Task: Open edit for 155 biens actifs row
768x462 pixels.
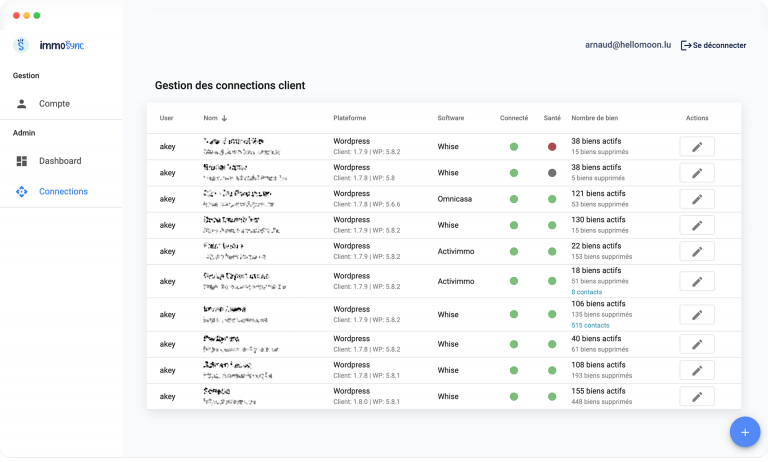Action: (x=697, y=397)
